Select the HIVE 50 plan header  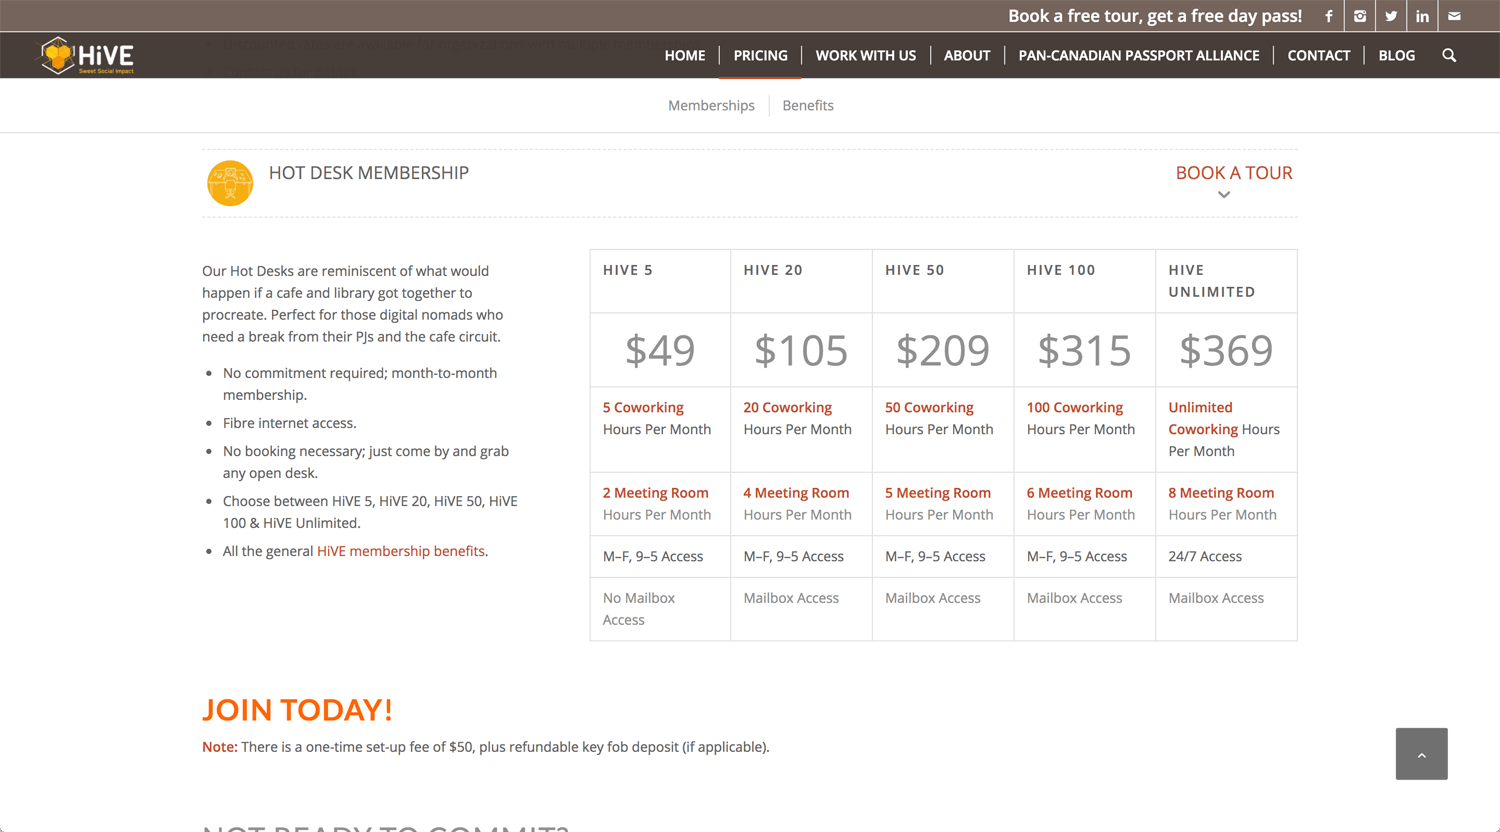point(943,281)
